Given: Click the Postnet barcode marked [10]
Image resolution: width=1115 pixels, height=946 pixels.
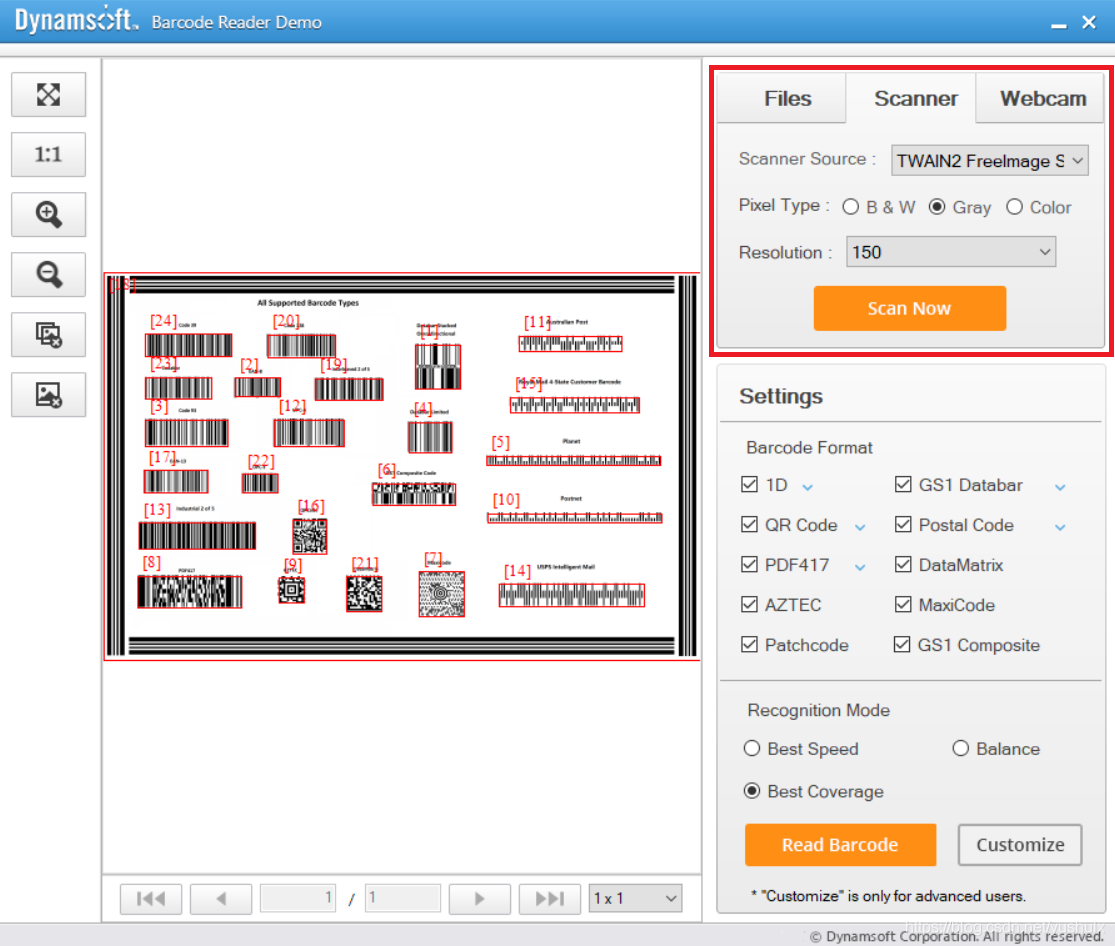Looking at the screenshot, I should pos(575,518).
